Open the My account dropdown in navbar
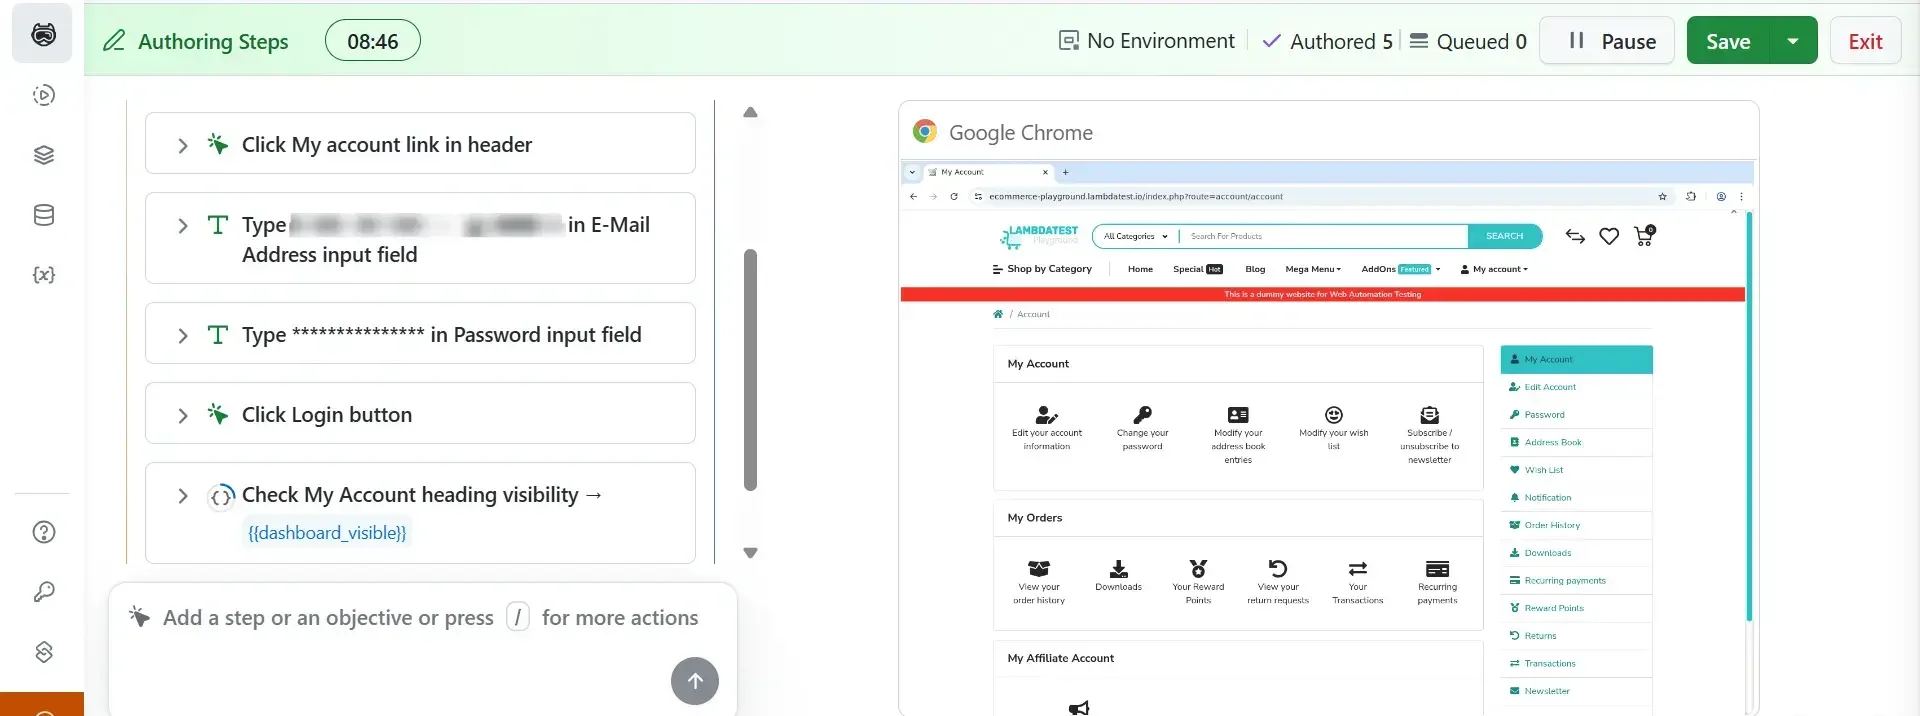The width and height of the screenshot is (1920, 716). [1494, 269]
